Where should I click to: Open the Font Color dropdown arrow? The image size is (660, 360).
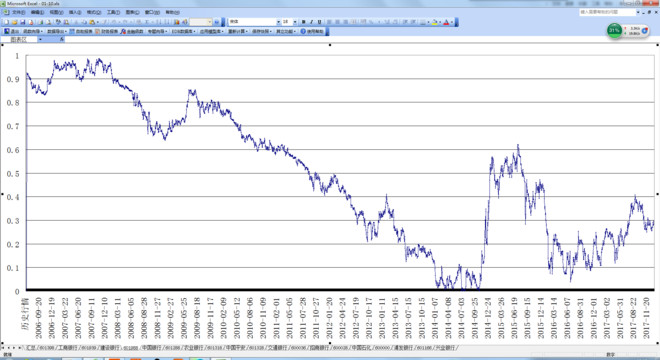(x=452, y=22)
